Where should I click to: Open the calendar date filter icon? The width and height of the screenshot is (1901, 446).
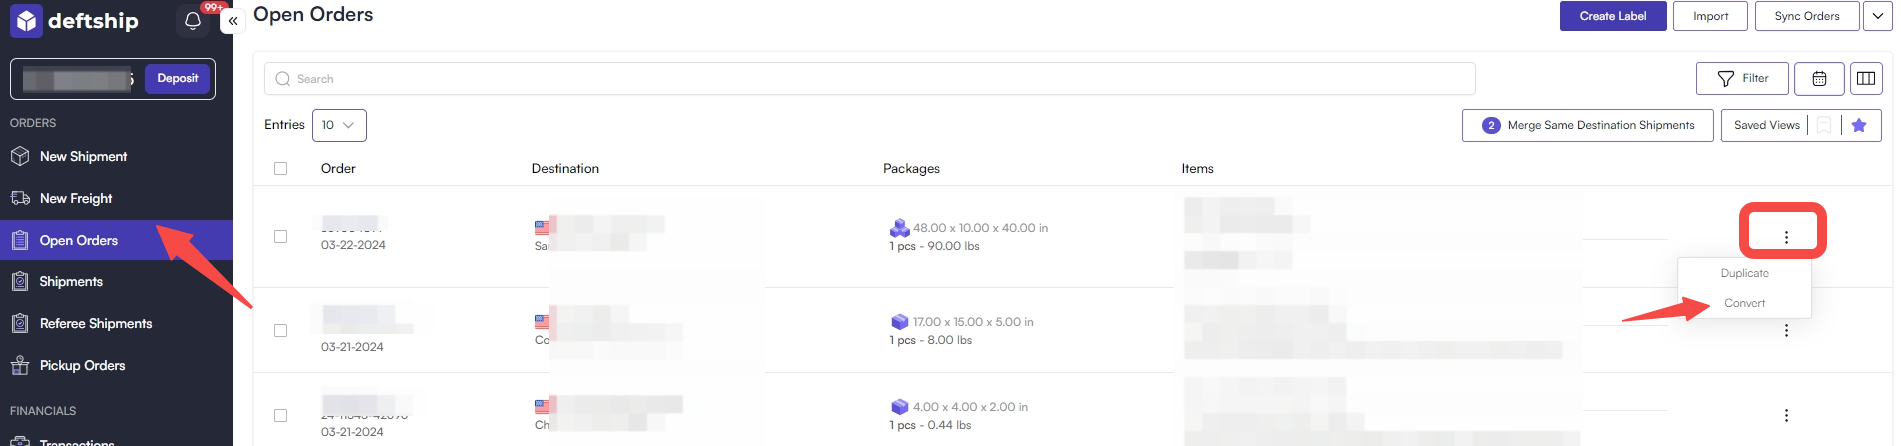click(x=1819, y=78)
